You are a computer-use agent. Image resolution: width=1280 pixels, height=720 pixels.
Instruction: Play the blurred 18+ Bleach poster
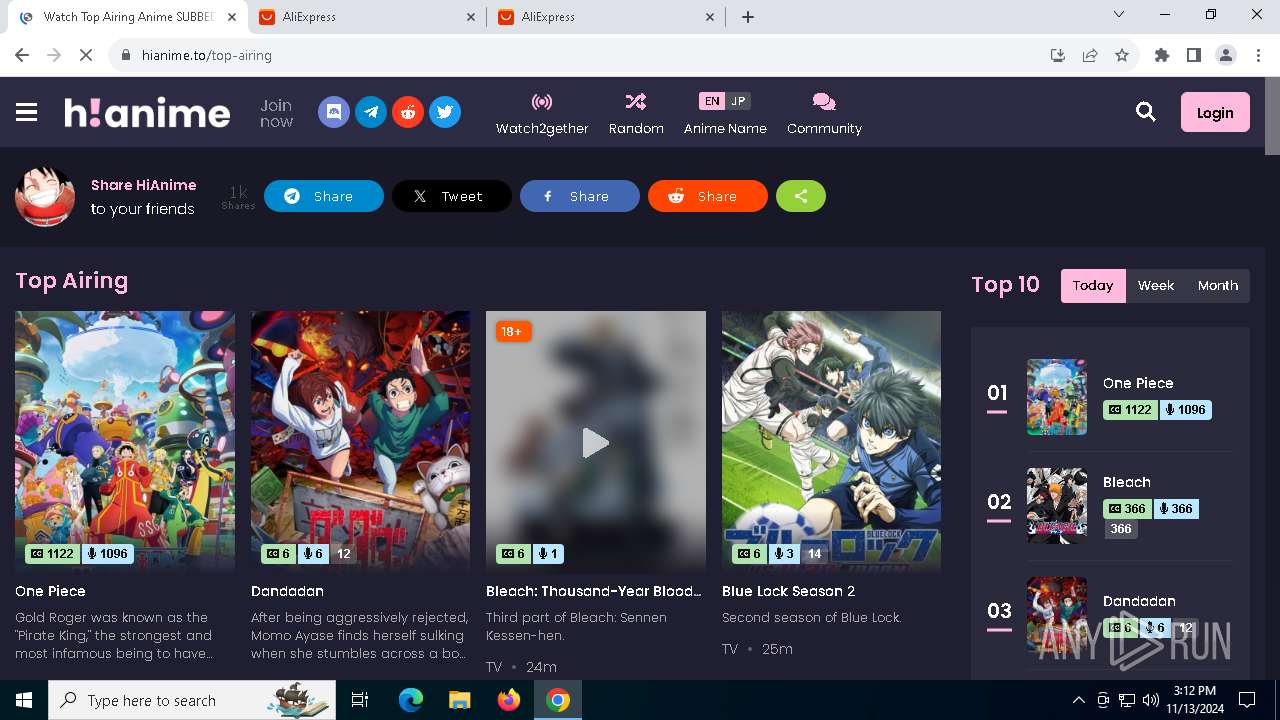point(596,441)
